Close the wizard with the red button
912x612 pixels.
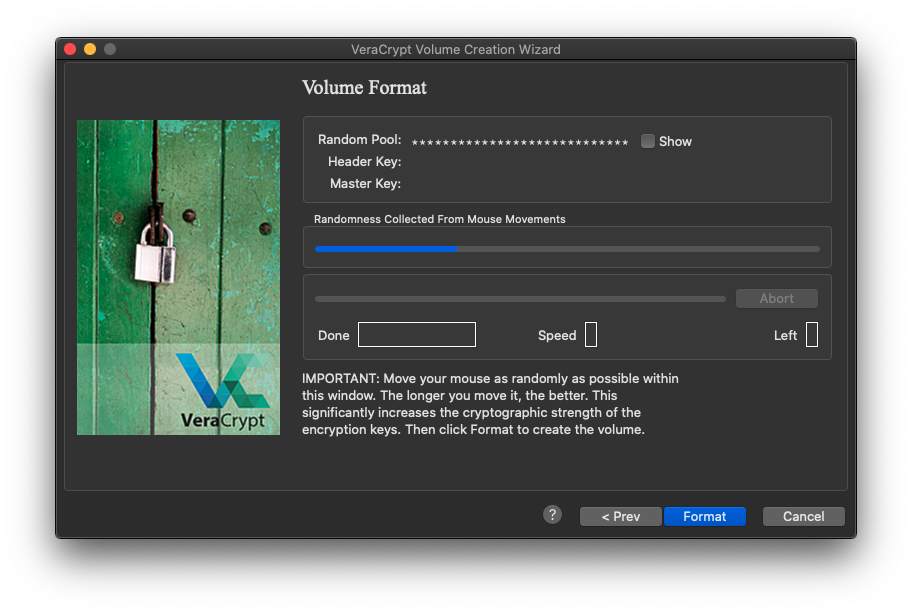[x=70, y=49]
